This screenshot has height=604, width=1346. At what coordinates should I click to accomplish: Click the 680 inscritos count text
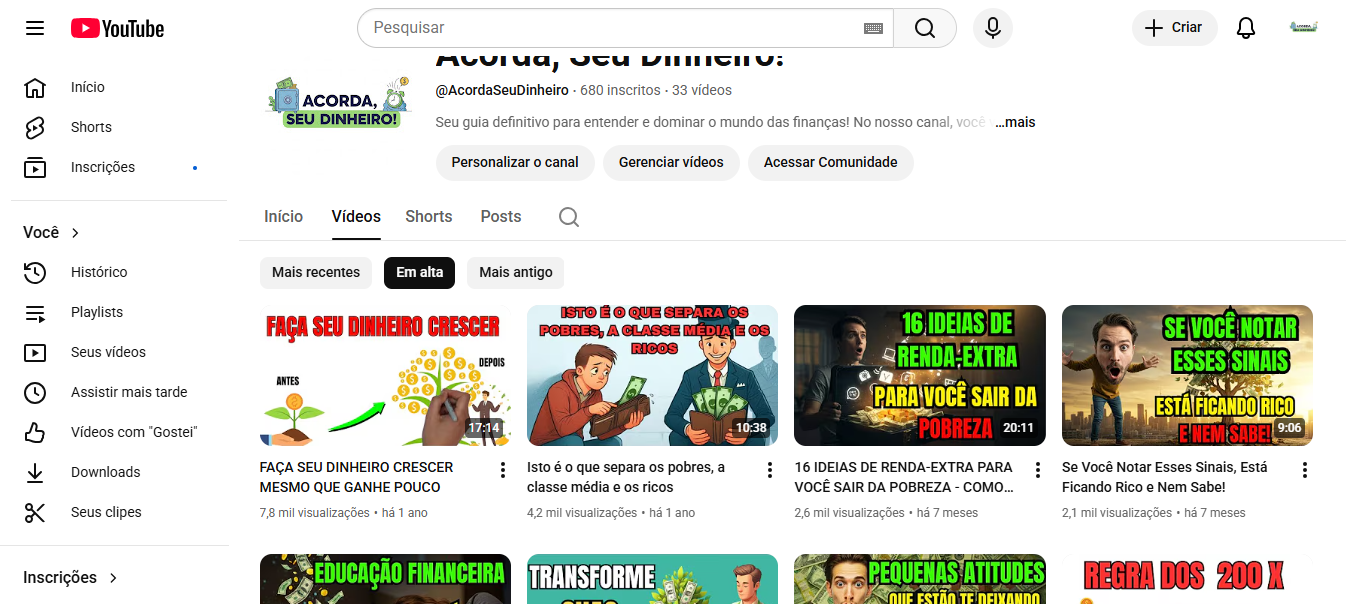(x=620, y=90)
